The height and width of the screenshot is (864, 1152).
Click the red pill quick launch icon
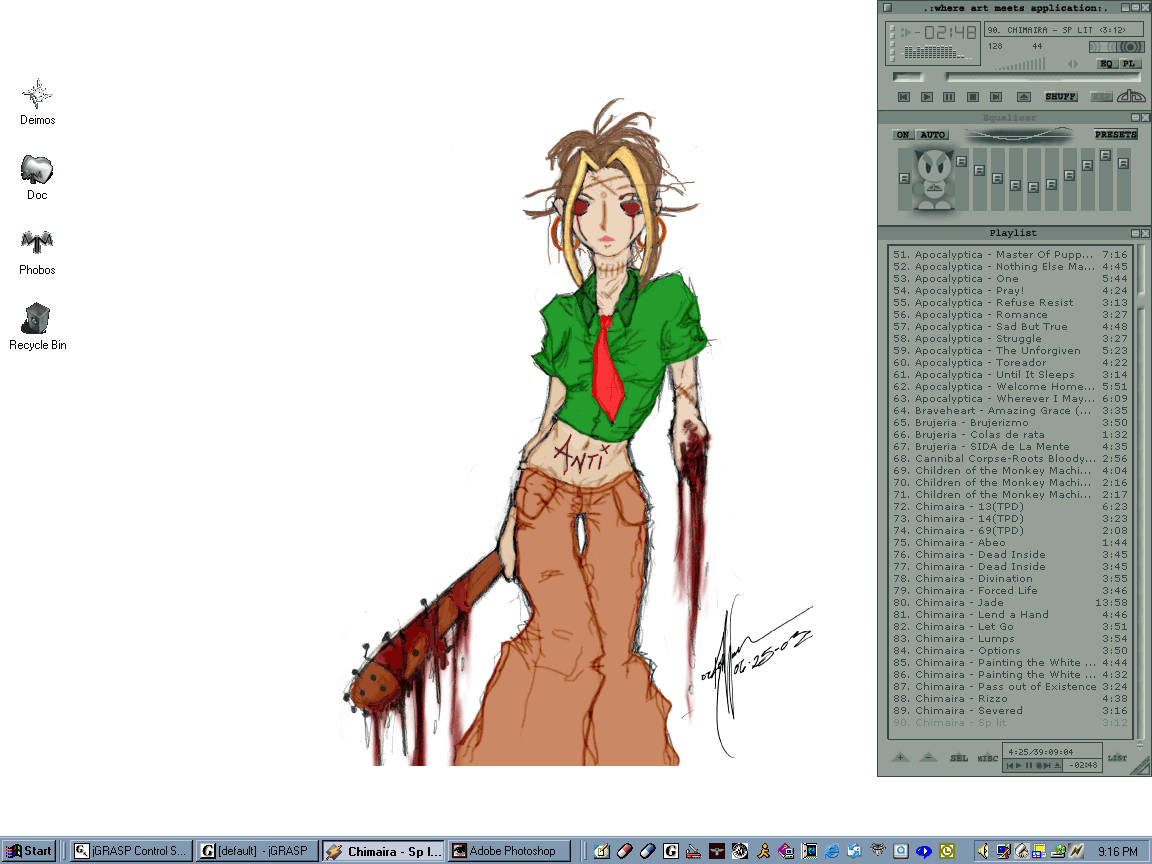click(x=624, y=851)
